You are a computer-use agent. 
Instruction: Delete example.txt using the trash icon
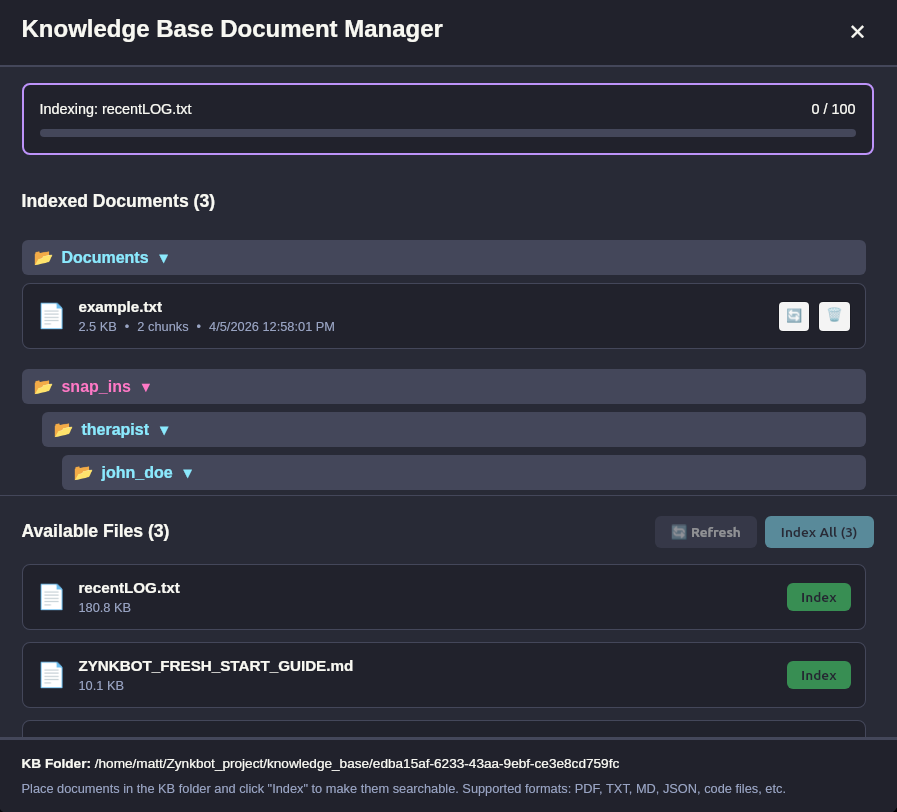coord(834,316)
